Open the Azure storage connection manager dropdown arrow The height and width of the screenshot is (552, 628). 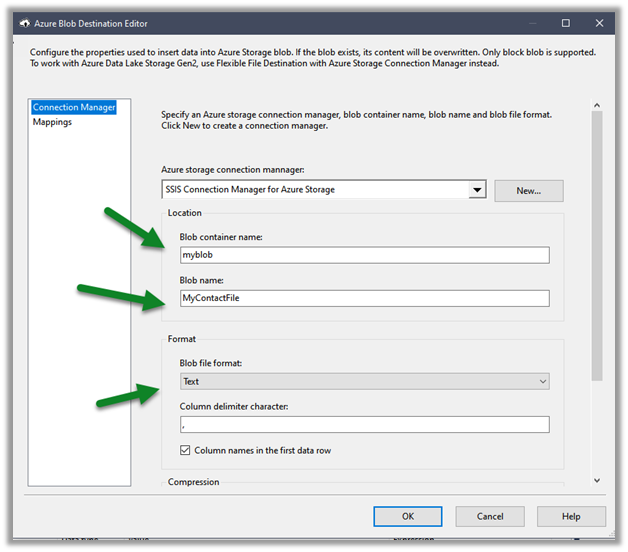click(477, 190)
